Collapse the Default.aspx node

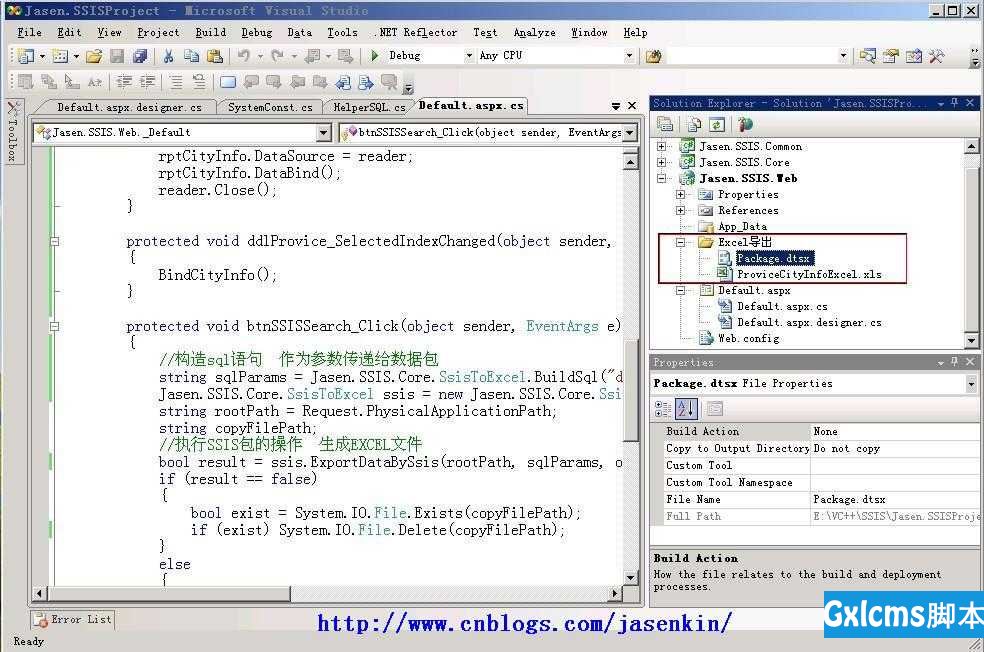click(681, 291)
